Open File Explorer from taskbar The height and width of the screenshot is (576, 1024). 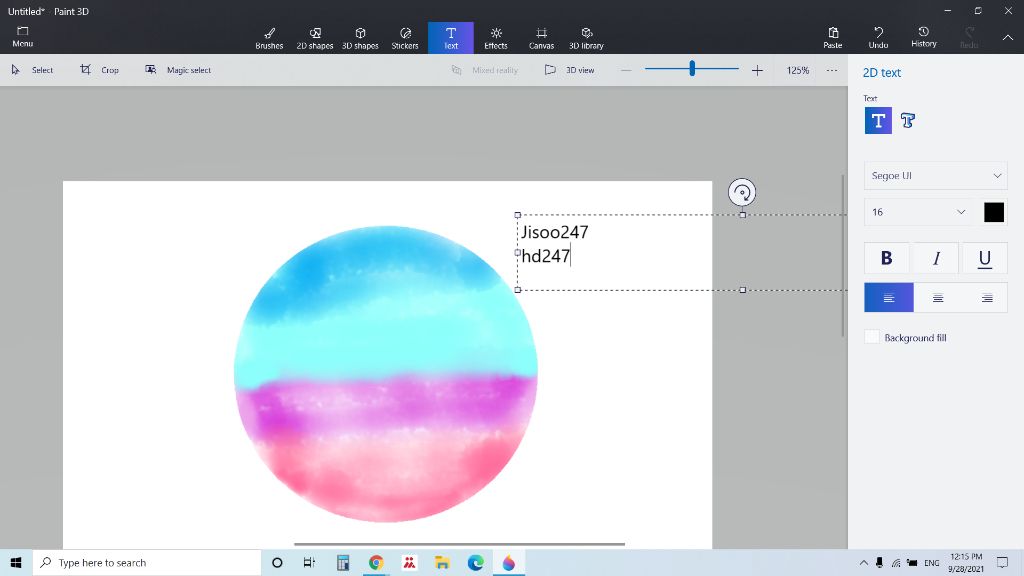[442, 562]
